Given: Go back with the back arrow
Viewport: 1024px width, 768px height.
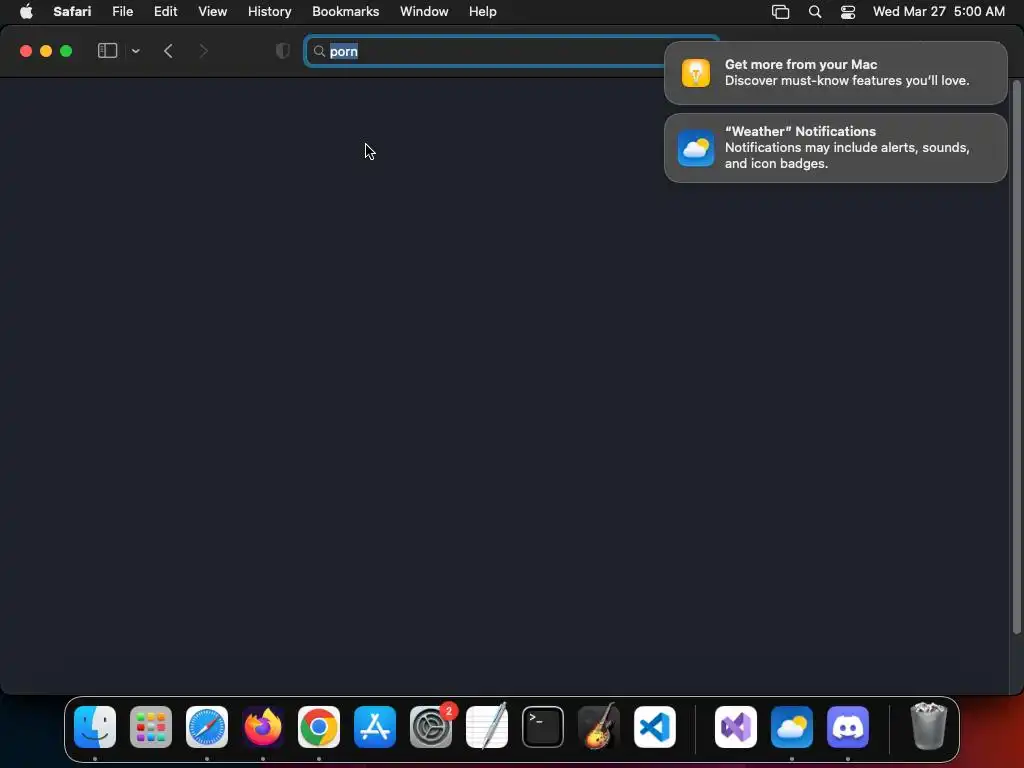Looking at the screenshot, I should (x=168, y=51).
